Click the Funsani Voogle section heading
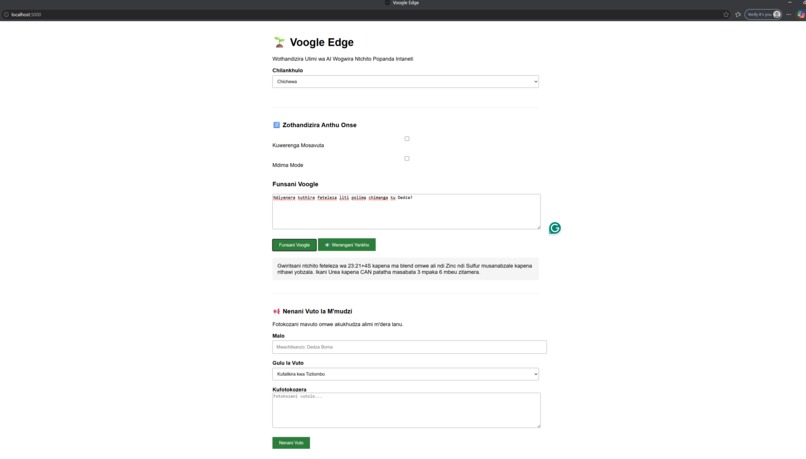 coord(295,184)
